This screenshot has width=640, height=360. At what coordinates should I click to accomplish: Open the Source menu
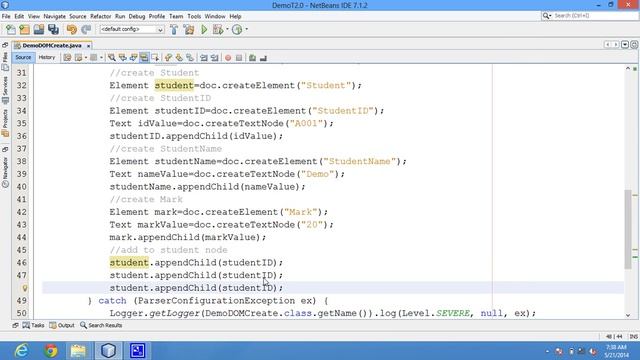pos(78,16)
